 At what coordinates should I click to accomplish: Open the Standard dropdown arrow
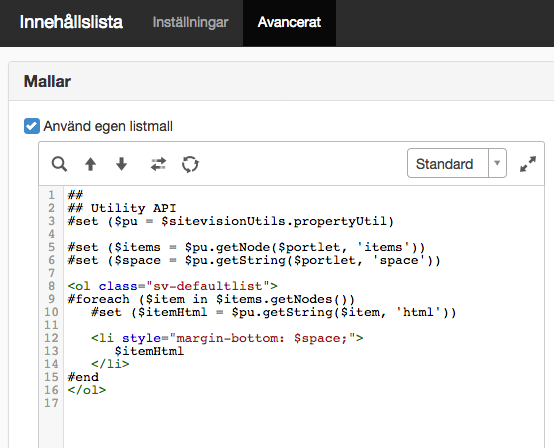coord(497,163)
